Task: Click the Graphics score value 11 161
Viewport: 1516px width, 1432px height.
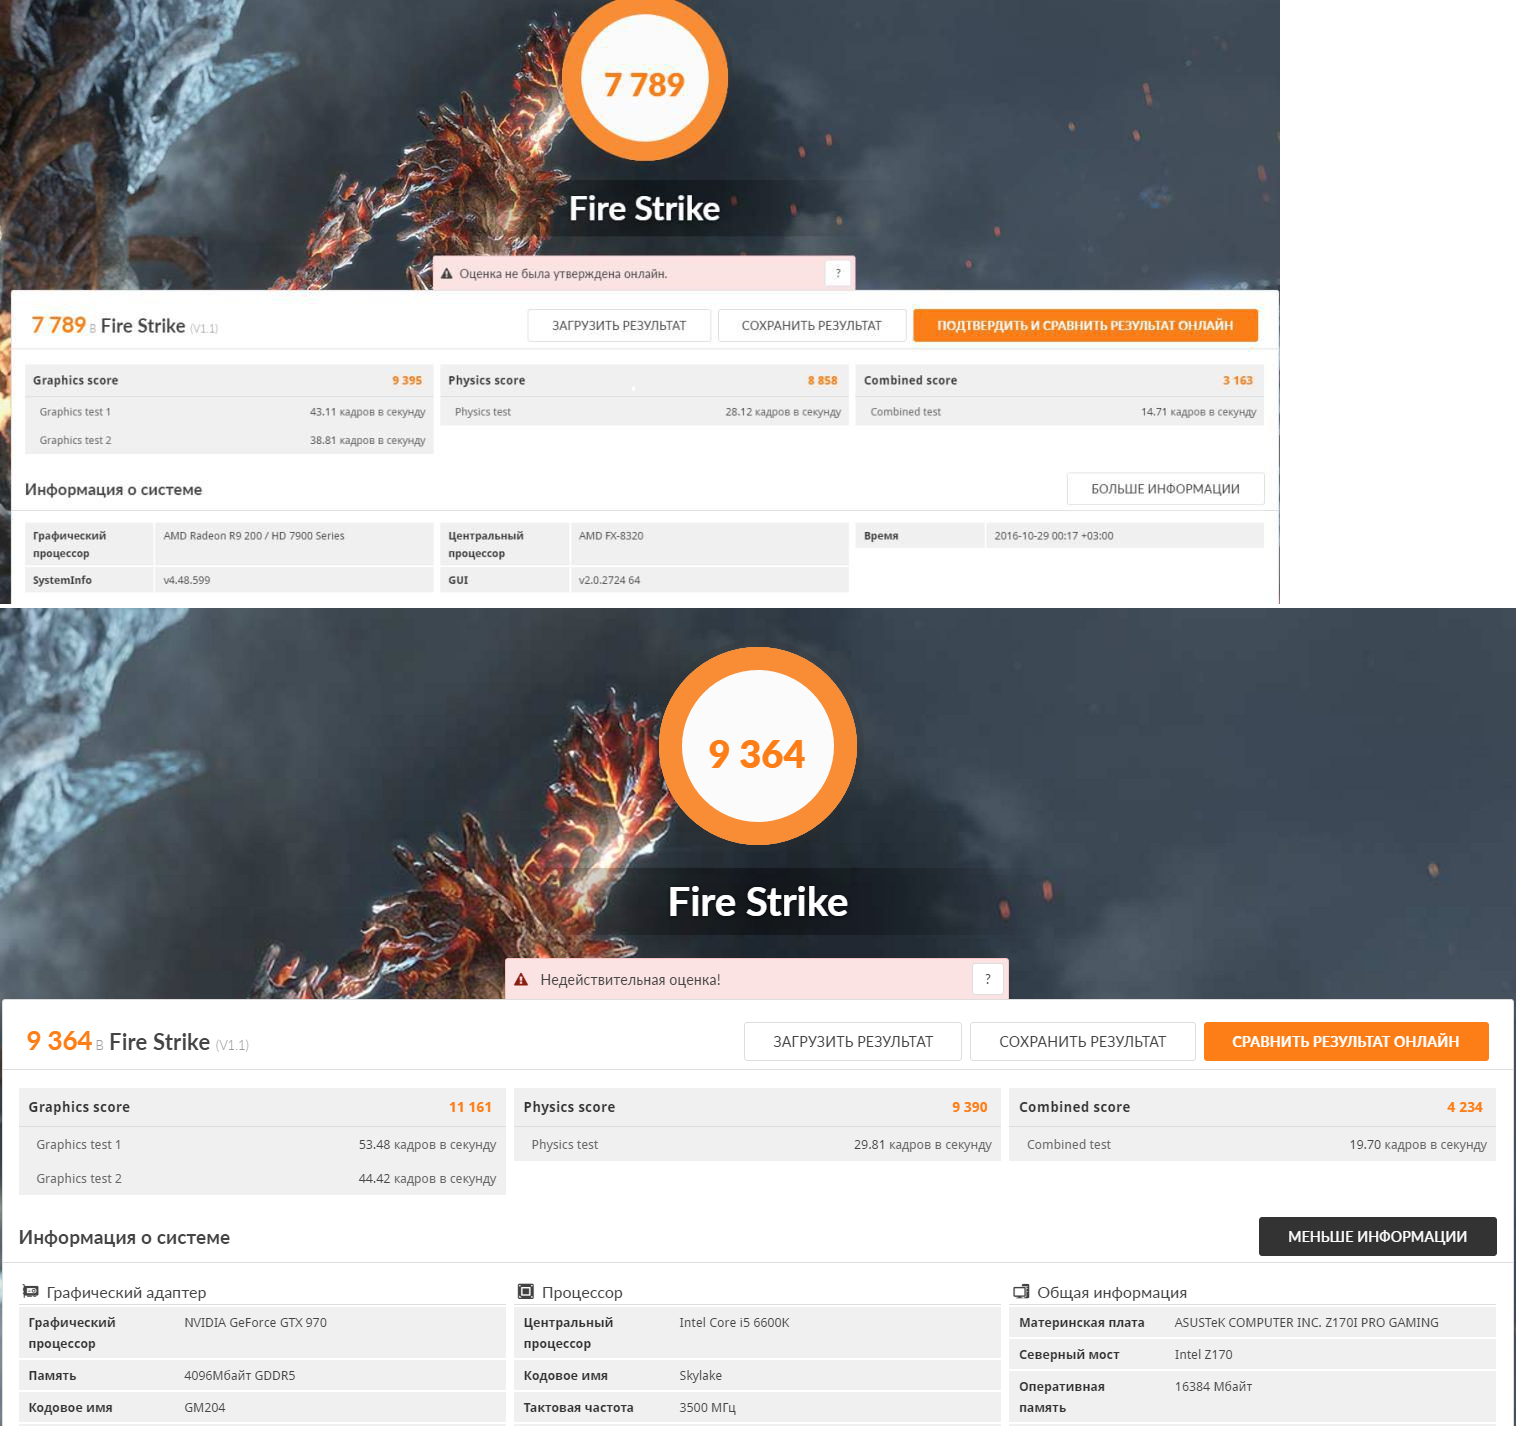Action: [470, 1107]
